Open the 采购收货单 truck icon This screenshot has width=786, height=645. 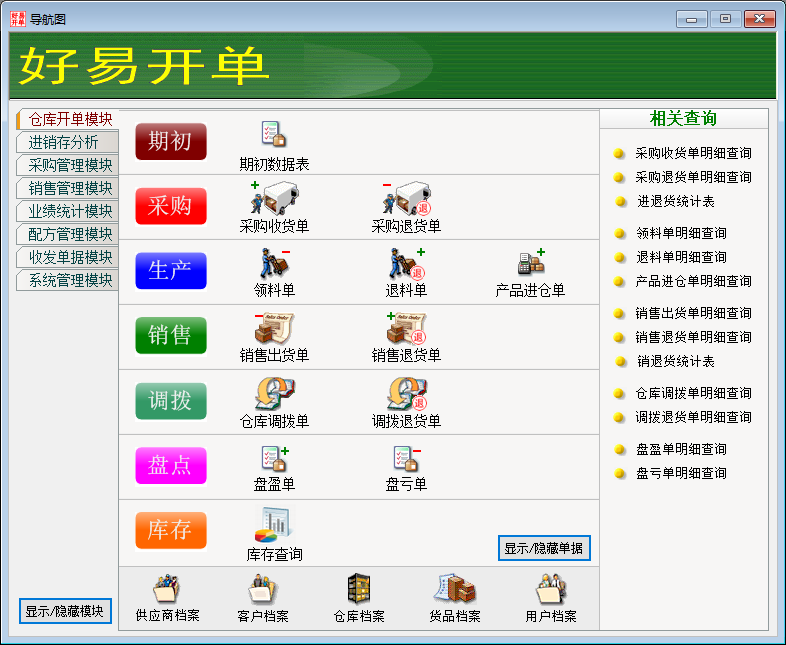[x=274, y=198]
